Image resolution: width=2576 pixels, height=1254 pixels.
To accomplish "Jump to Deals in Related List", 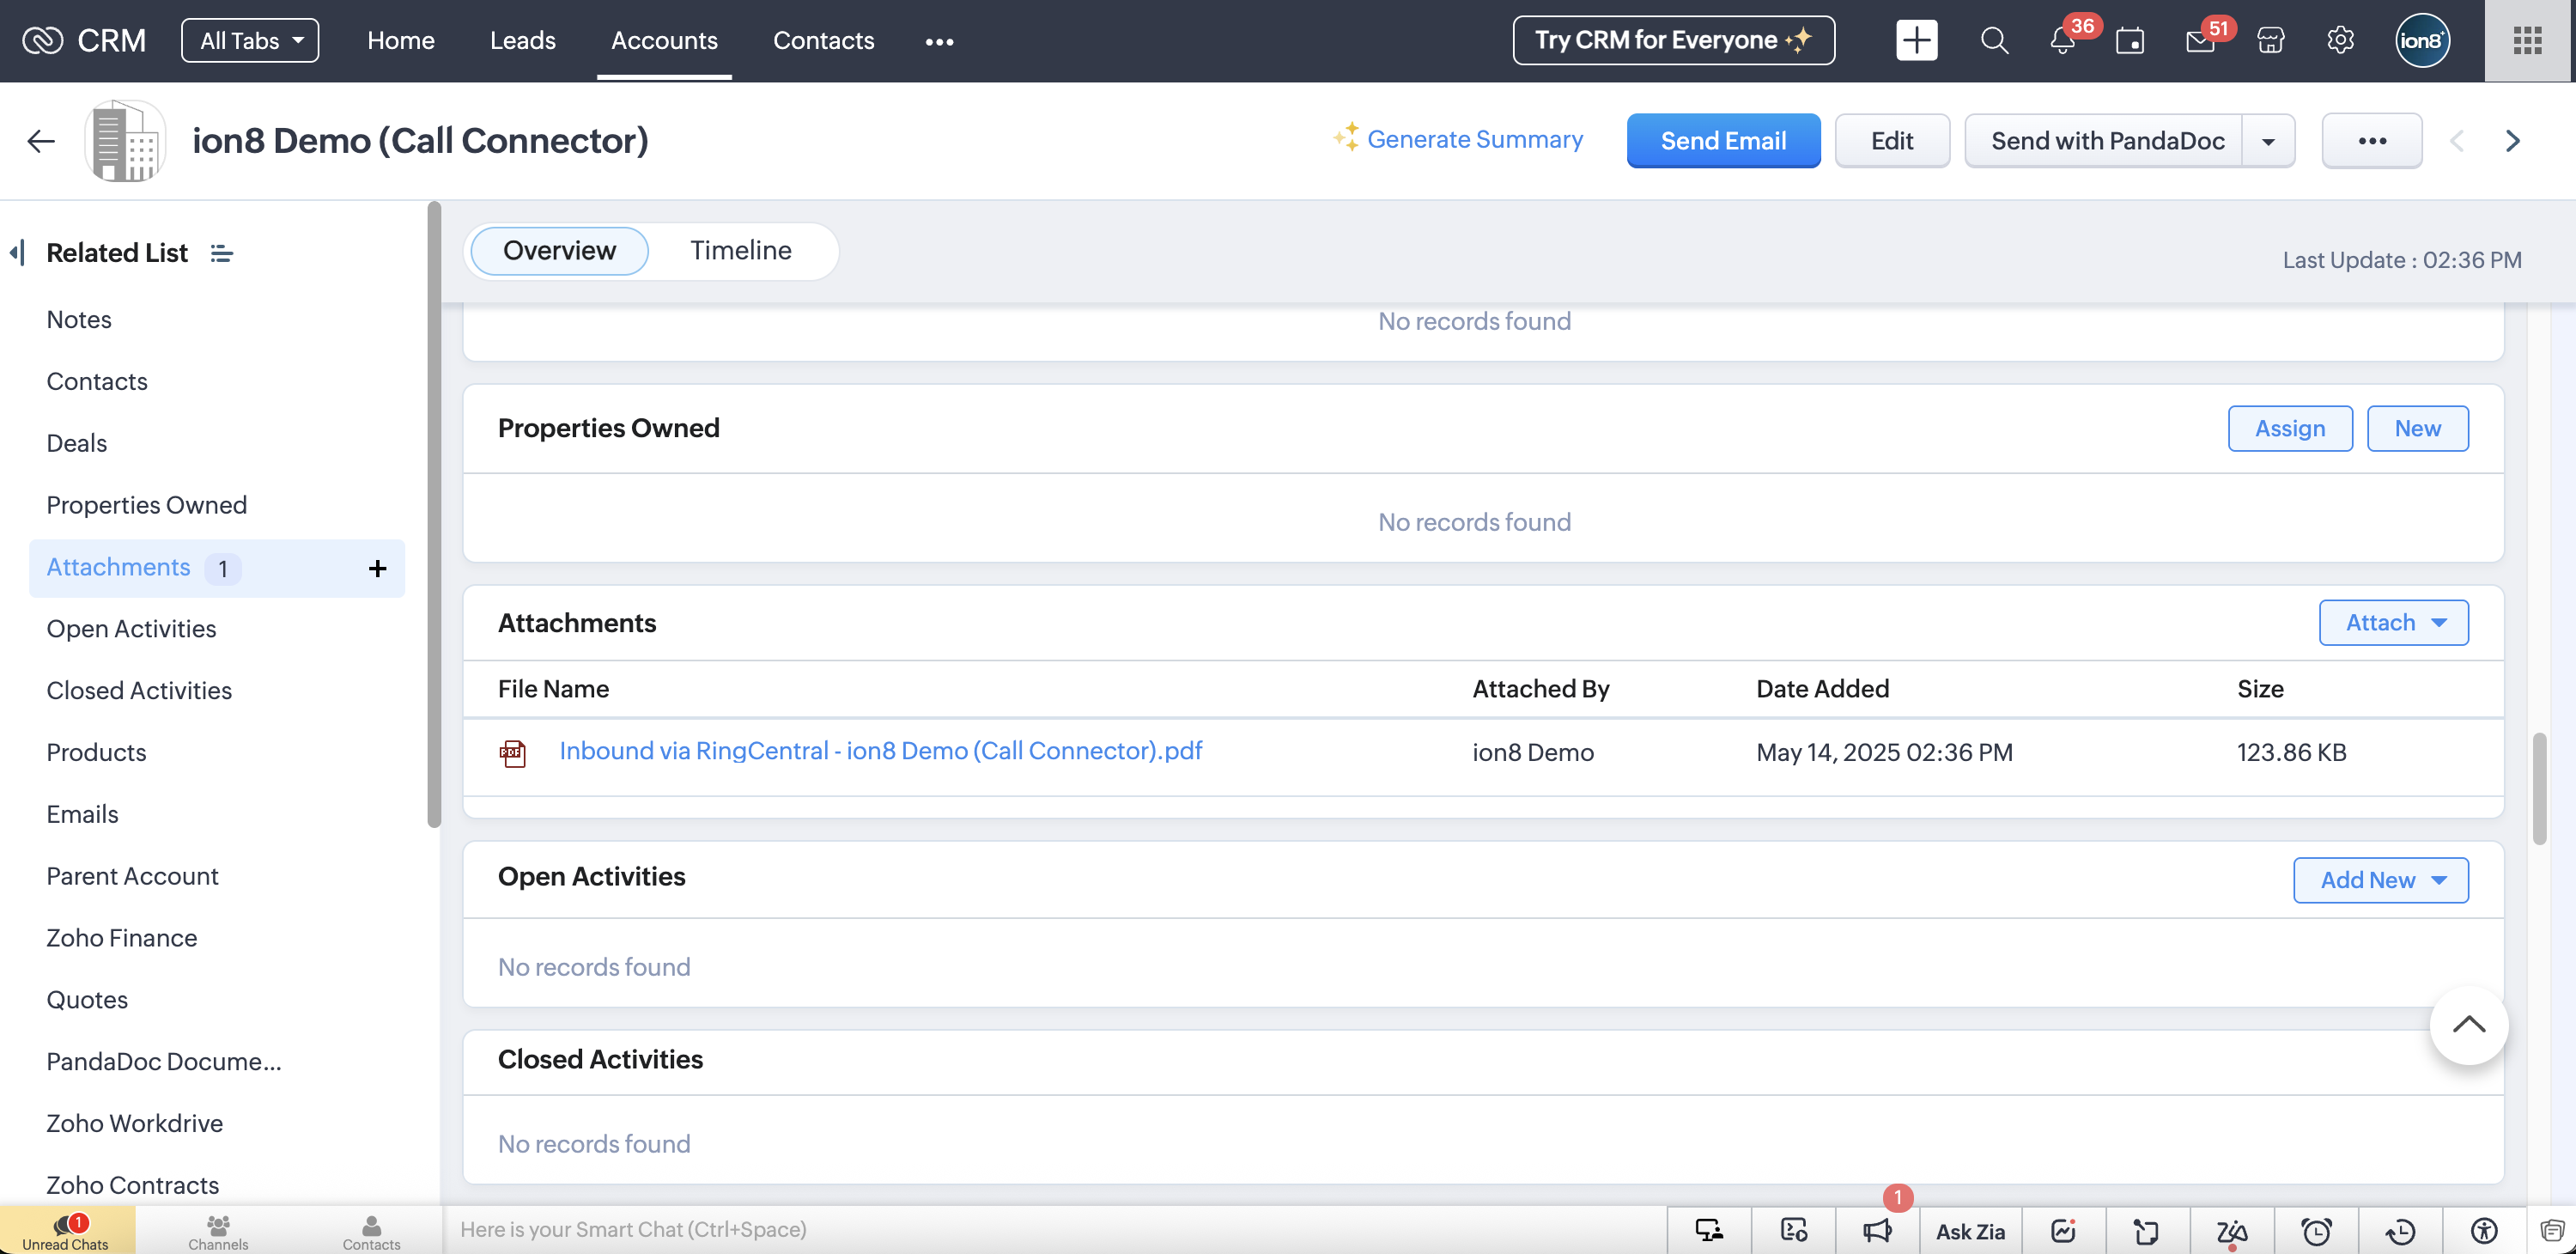I will pyautogui.click(x=77, y=443).
